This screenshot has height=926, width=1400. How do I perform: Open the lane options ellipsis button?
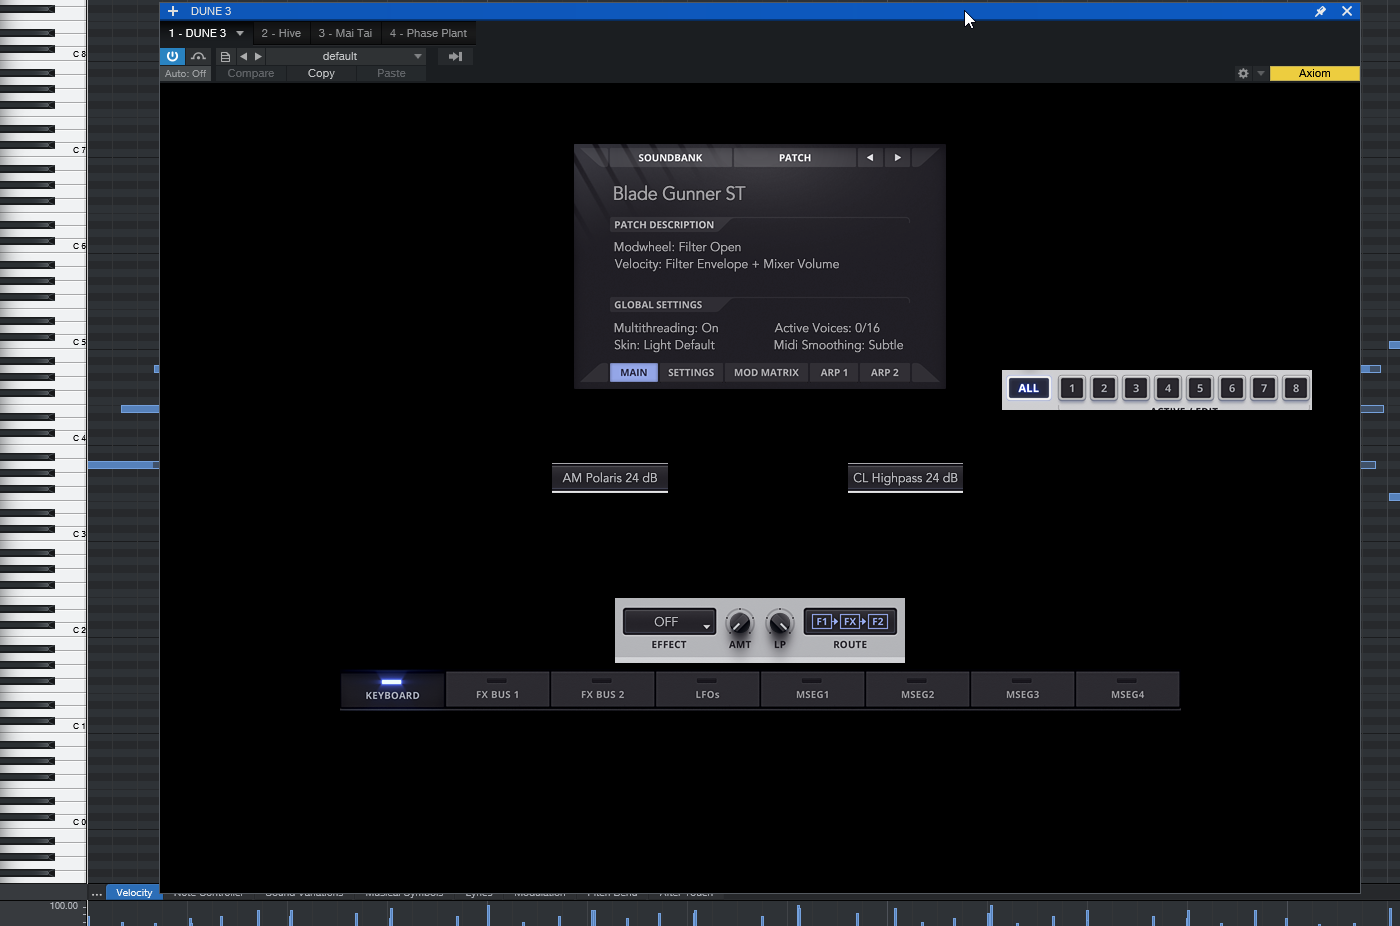(96, 893)
